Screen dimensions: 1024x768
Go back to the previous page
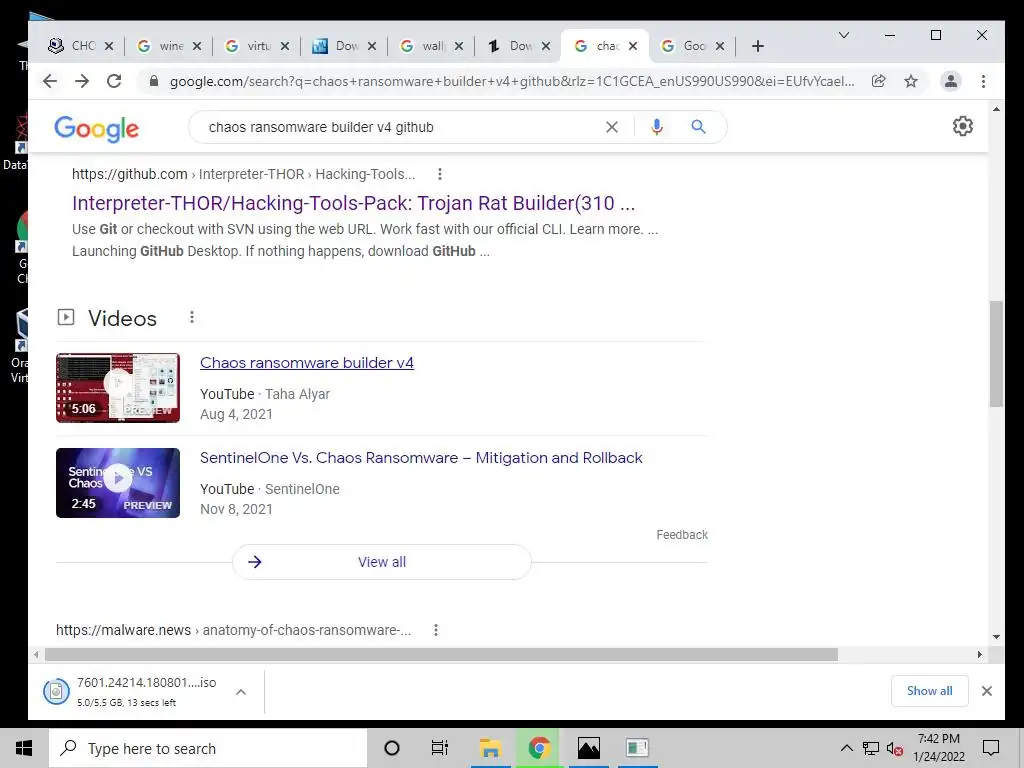(x=50, y=81)
